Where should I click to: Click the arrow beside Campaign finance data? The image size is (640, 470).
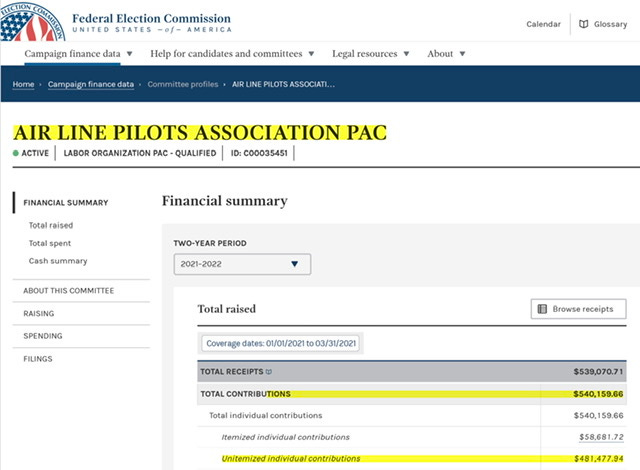pos(129,53)
